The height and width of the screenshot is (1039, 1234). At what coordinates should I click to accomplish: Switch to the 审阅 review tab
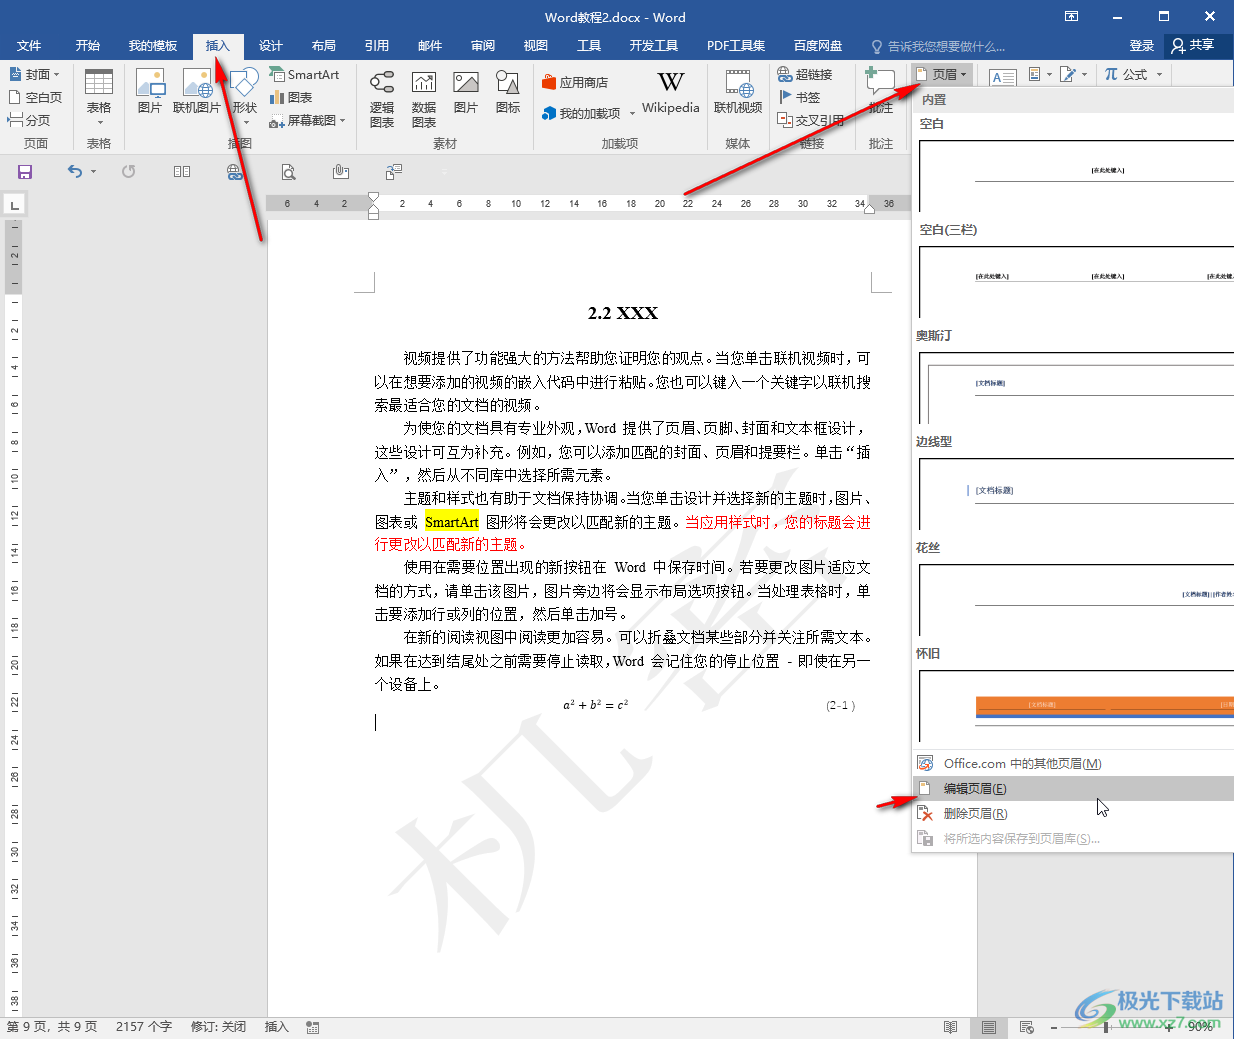[483, 46]
